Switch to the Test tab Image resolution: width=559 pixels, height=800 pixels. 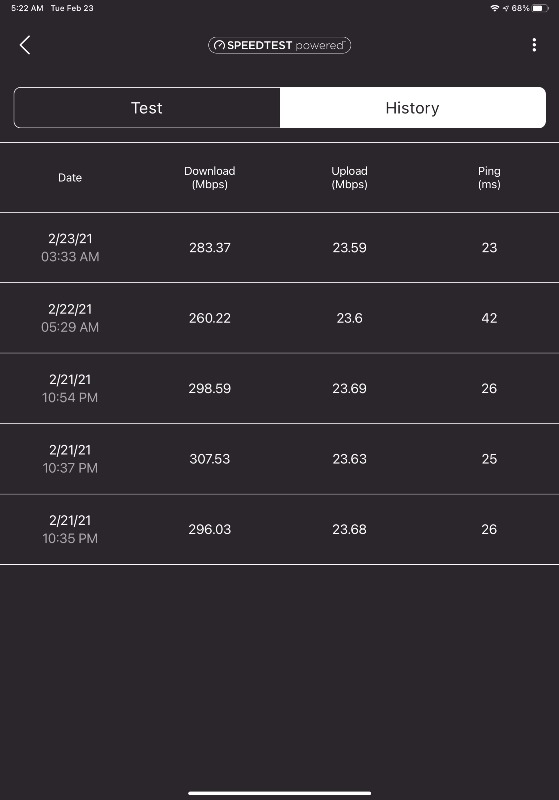[147, 108]
